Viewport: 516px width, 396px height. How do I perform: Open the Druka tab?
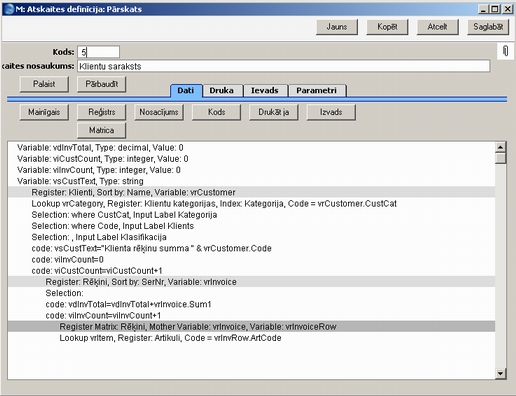coord(221,91)
